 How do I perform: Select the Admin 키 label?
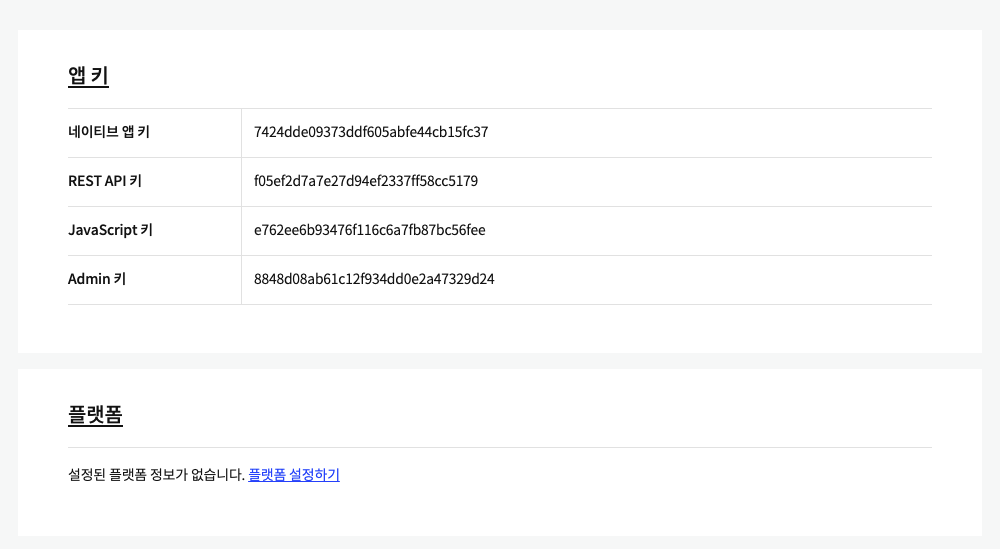tap(97, 279)
